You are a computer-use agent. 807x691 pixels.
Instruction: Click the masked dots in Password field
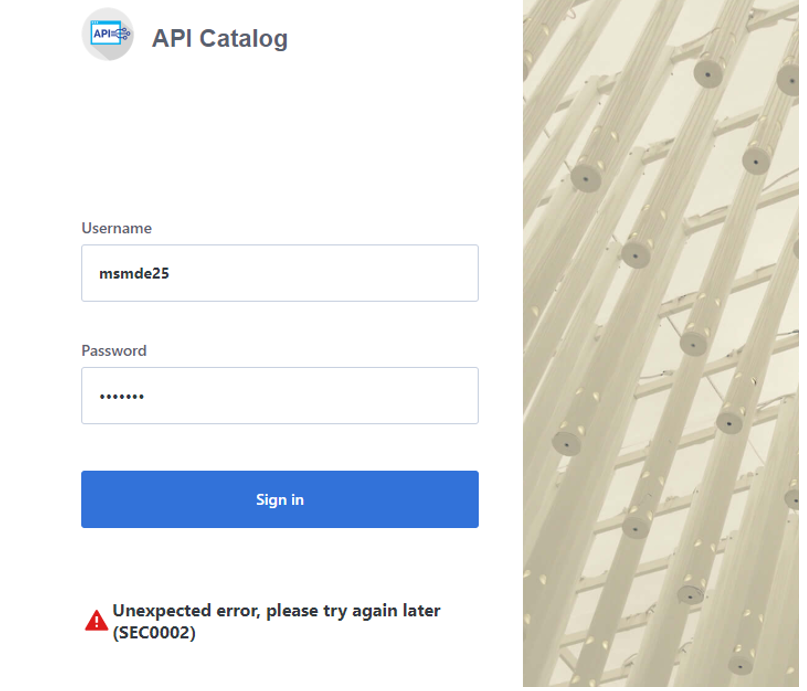pos(121,397)
